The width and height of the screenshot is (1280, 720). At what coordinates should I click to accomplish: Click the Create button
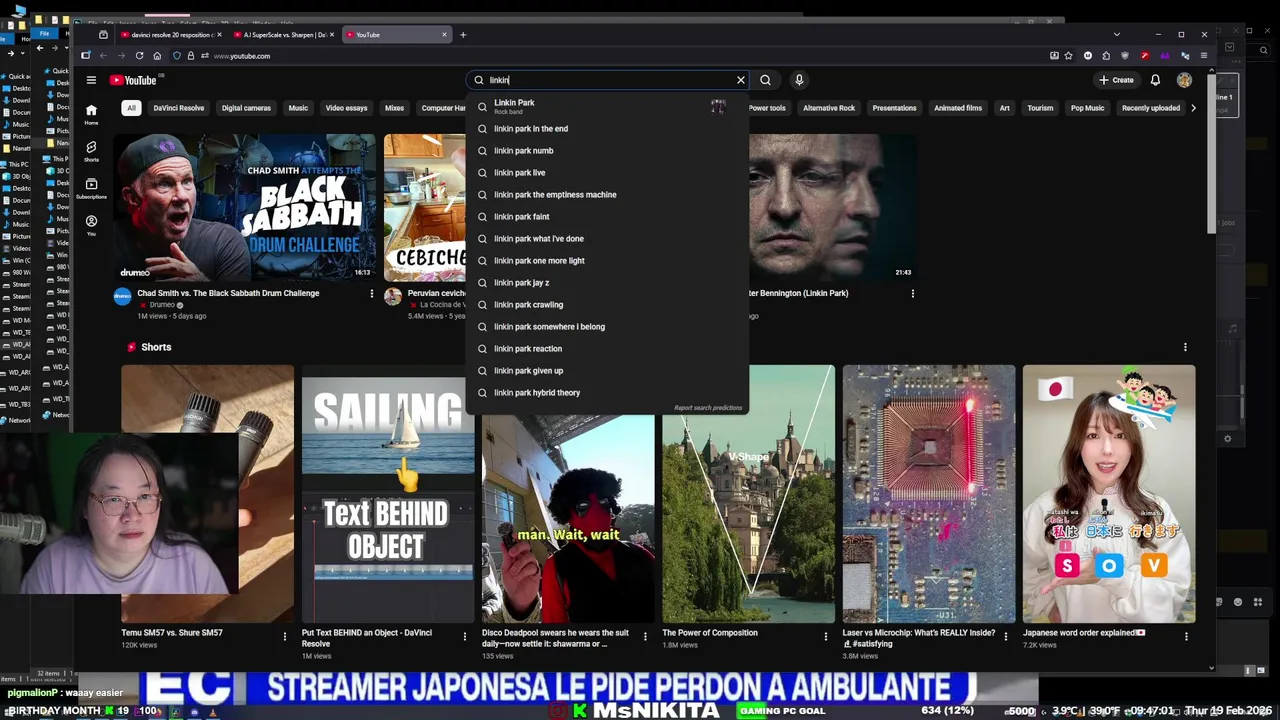[1116, 80]
